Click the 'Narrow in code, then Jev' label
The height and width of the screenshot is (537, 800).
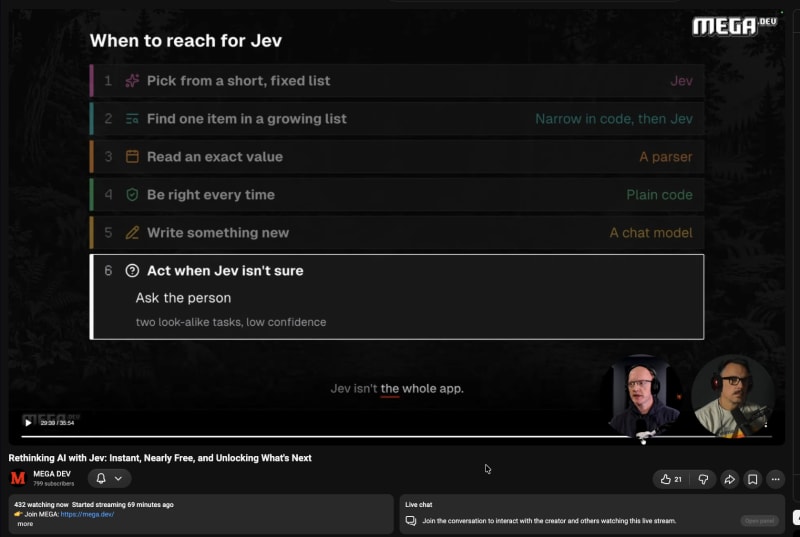click(x=614, y=119)
